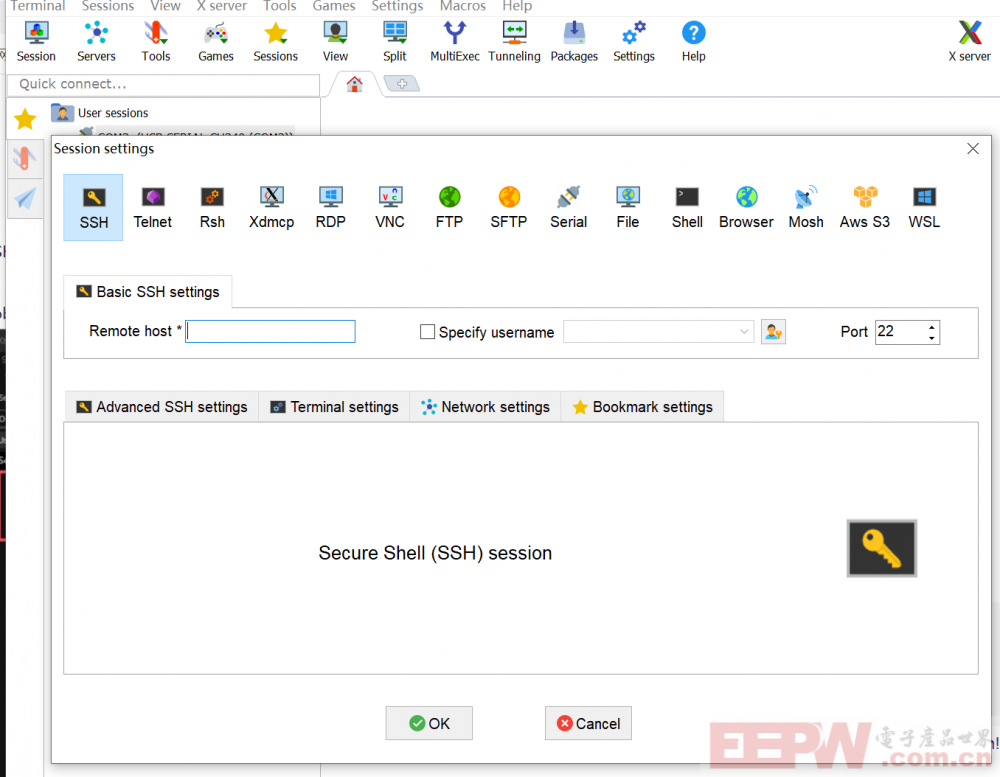1000x777 pixels.
Task: Expand the username dropdown
Action: click(744, 332)
